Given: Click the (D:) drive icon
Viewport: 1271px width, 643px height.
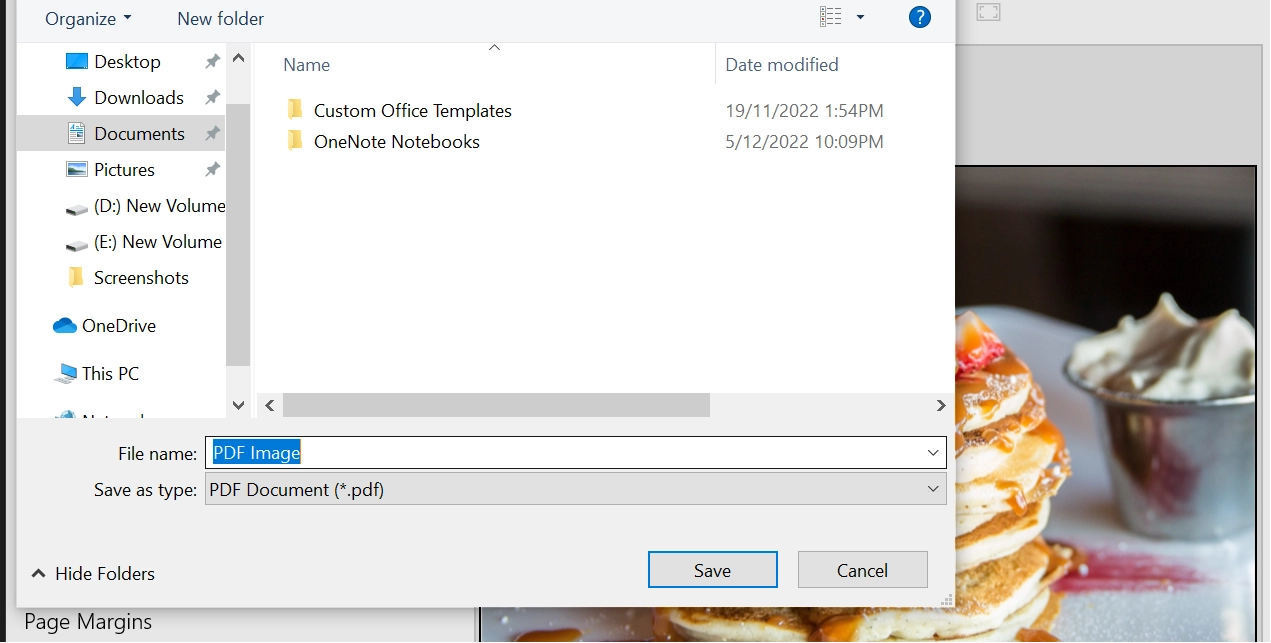Looking at the screenshot, I should pyautogui.click(x=77, y=208).
